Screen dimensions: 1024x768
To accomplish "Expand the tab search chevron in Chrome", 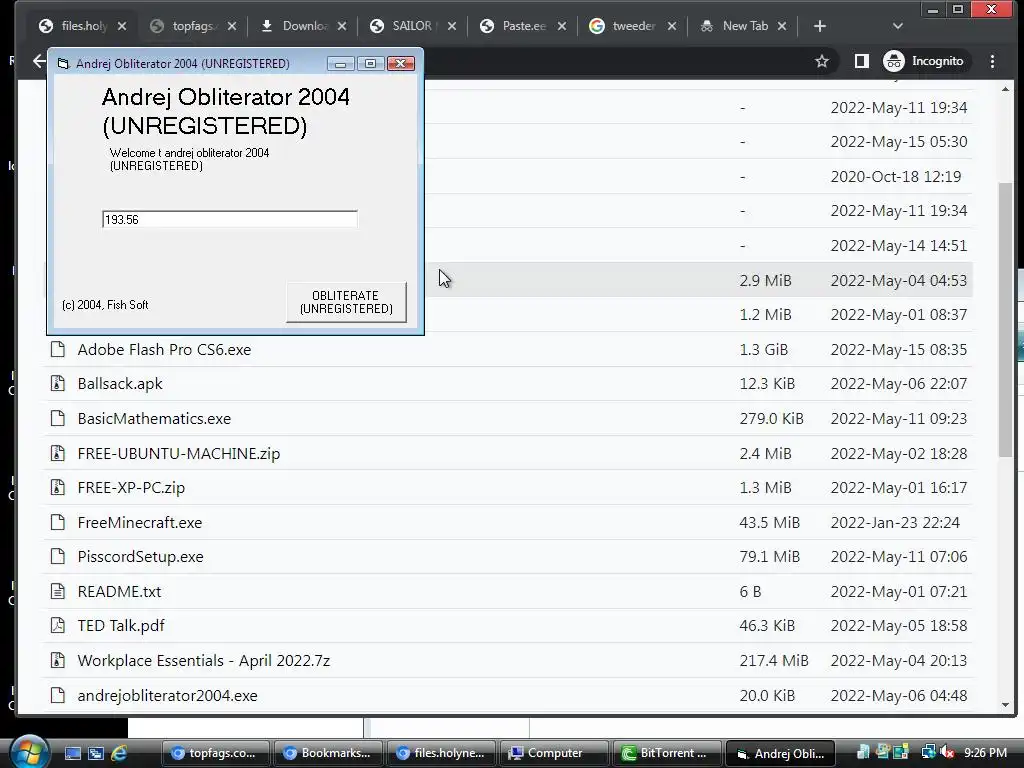I will coord(897,26).
